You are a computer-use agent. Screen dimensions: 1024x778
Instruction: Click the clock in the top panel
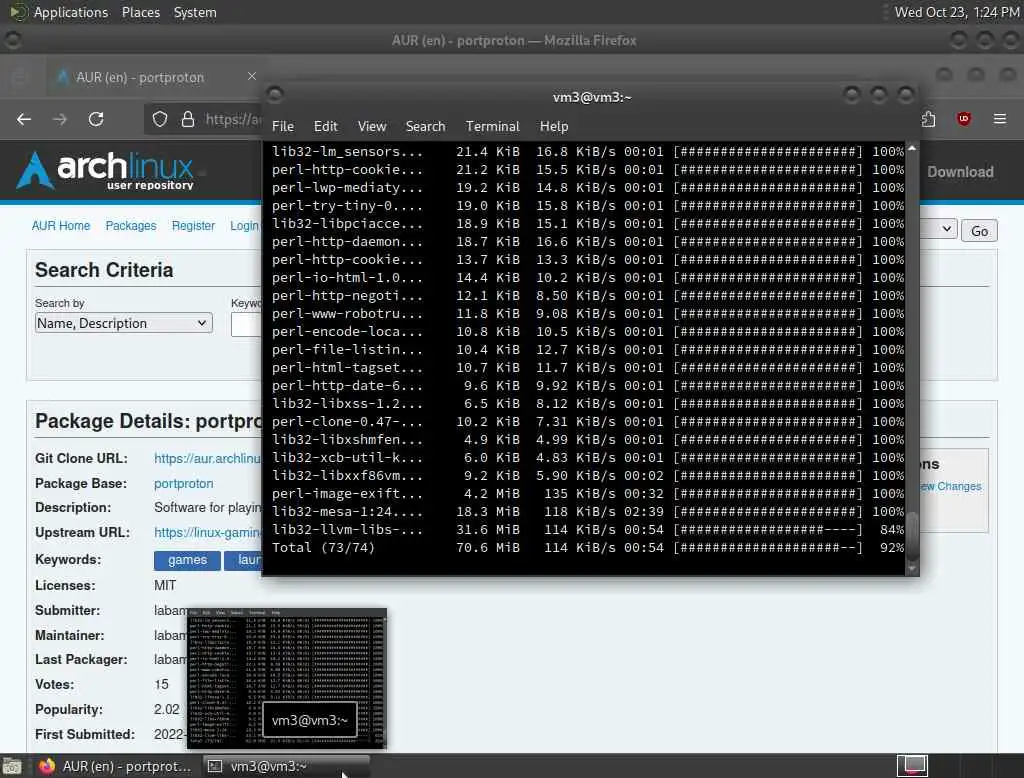[x=957, y=12]
